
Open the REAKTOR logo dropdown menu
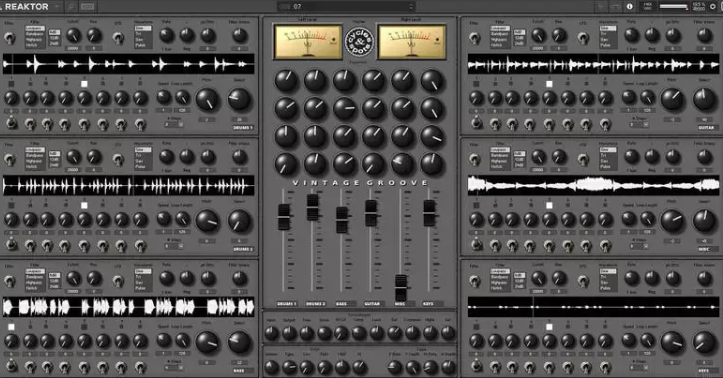click(x=57, y=6)
